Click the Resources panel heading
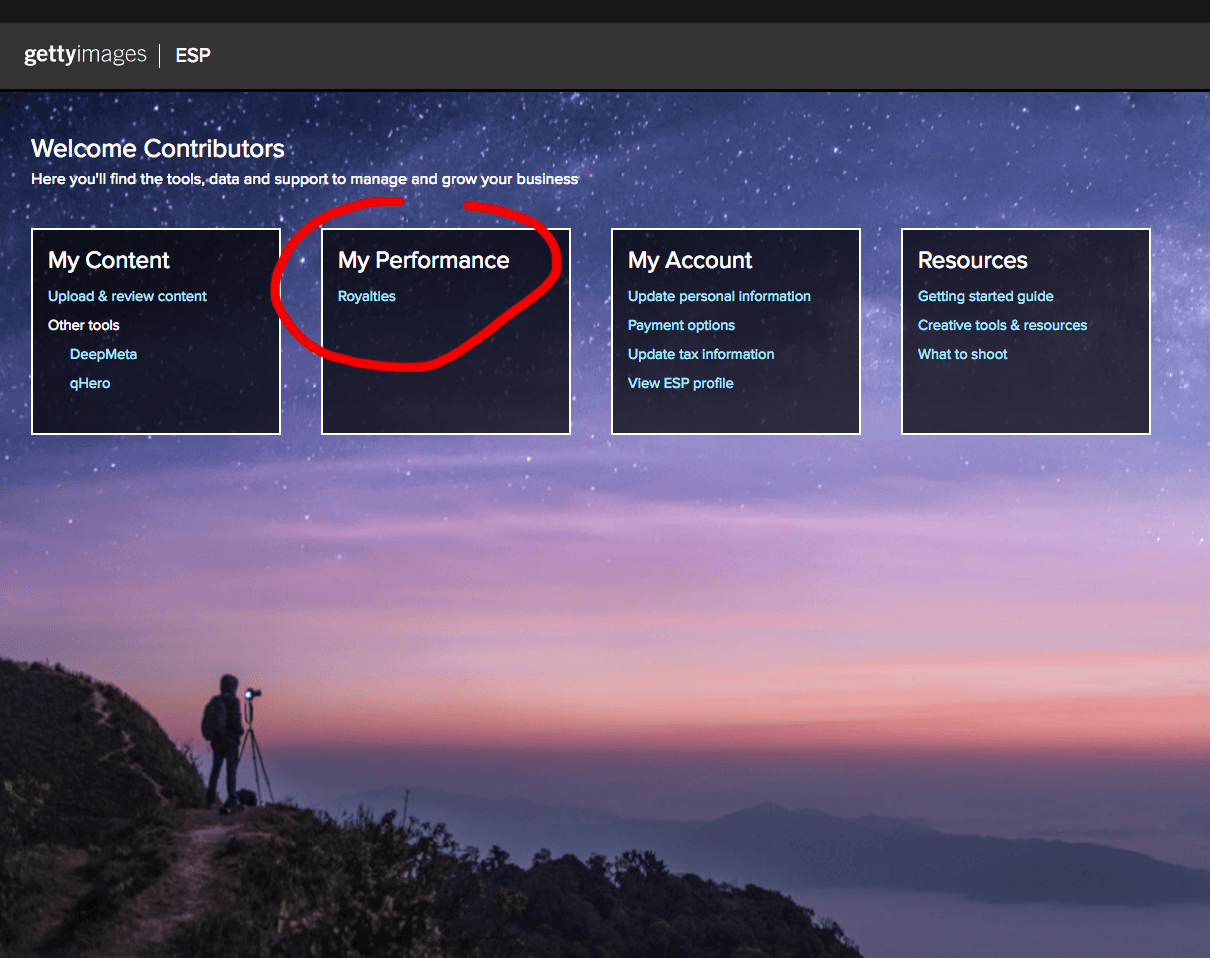The image size is (1210, 958). coord(972,260)
